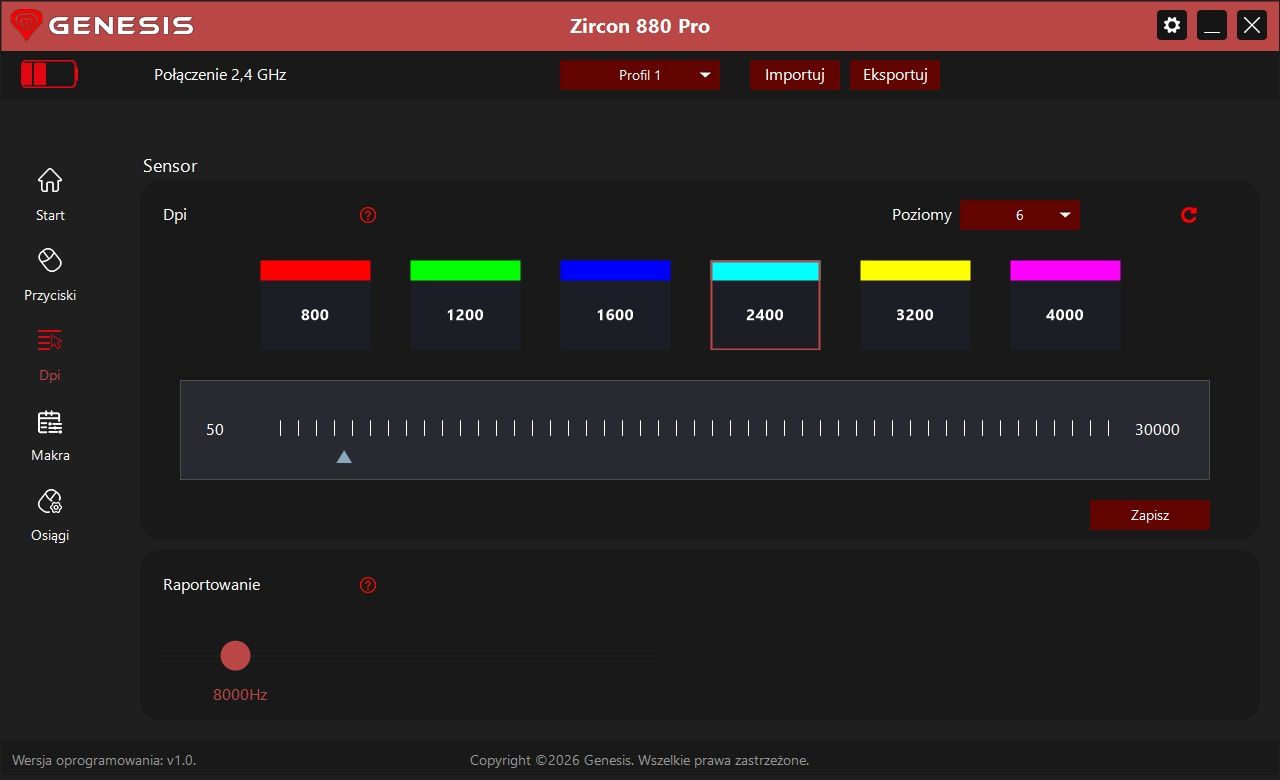Click the Połączenie 2,4 GHz status text
Screen dimensions: 1280x780
pos(220,75)
